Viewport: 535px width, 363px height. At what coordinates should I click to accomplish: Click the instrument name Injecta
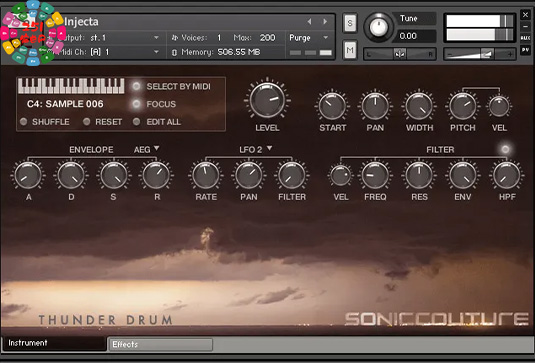(81, 21)
